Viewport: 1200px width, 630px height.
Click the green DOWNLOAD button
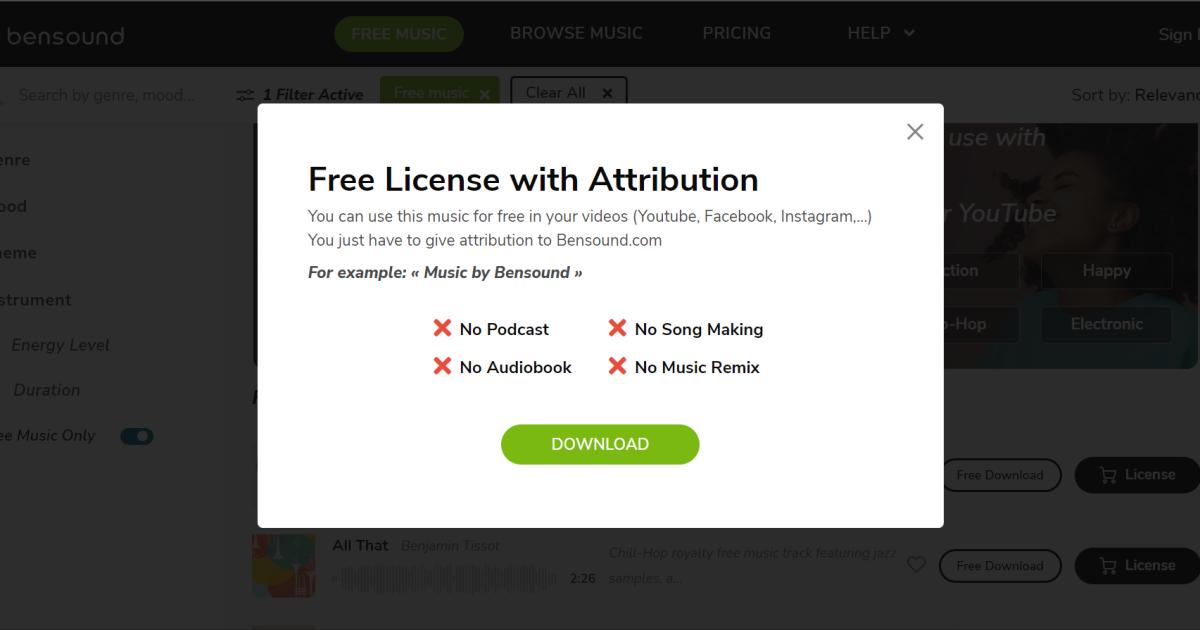(600, 444)
